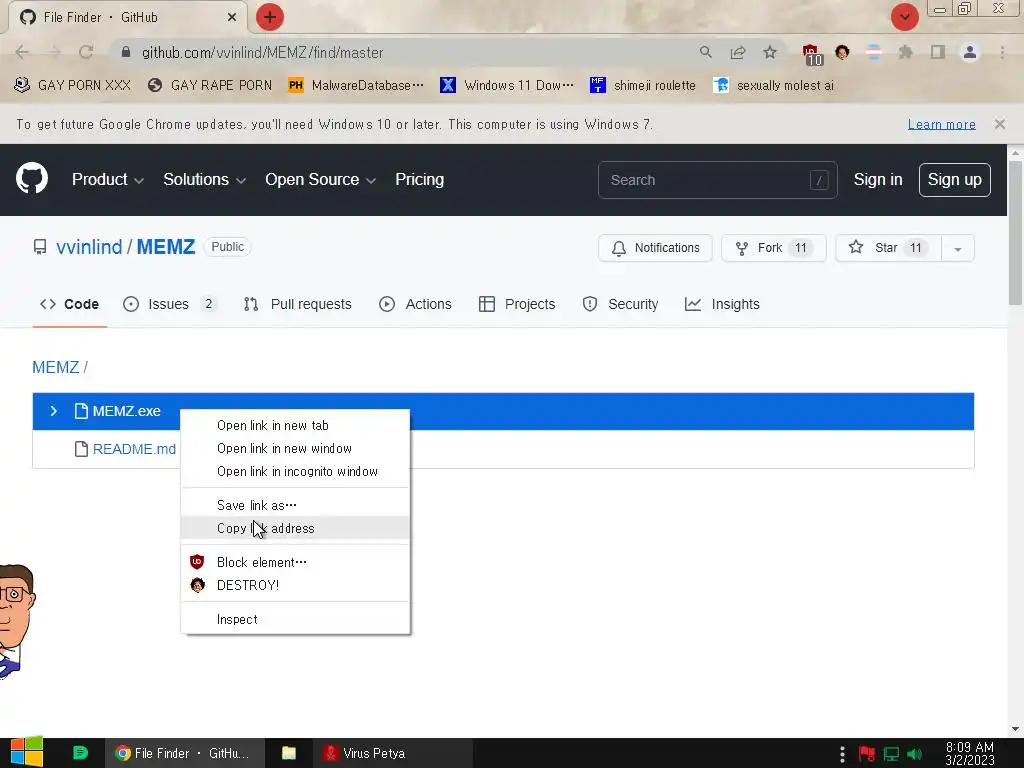The height and width of the screenshot is (768, 1024).
Task: Expand the Solutions menu
Action: 204,180
